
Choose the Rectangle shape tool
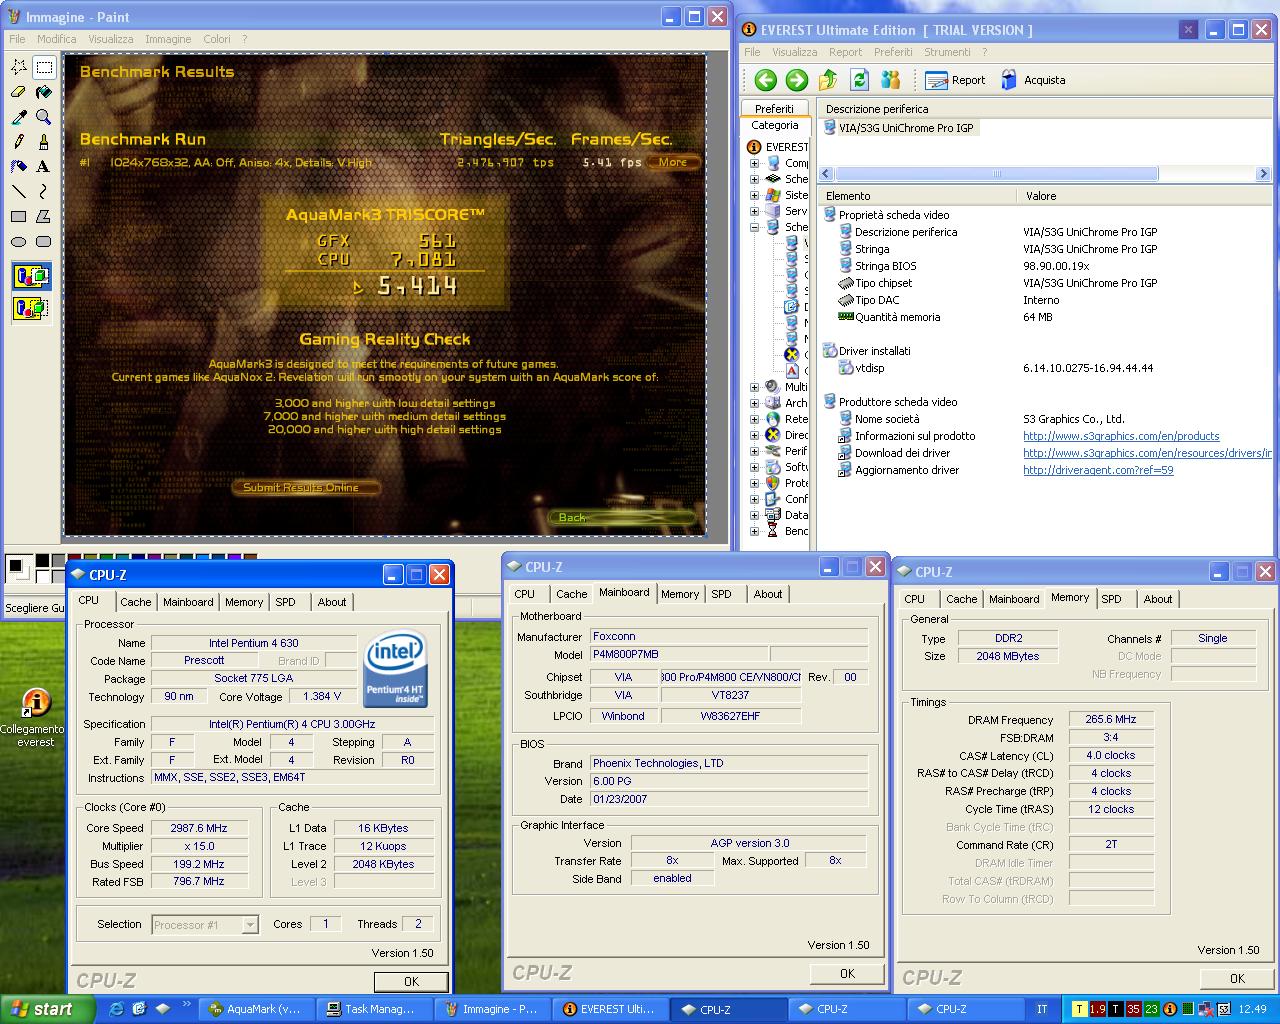click(18, 216)
